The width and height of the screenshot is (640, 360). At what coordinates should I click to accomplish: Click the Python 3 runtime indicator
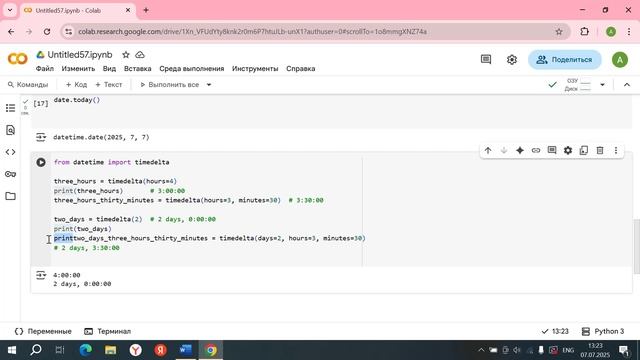coord(603,331)
